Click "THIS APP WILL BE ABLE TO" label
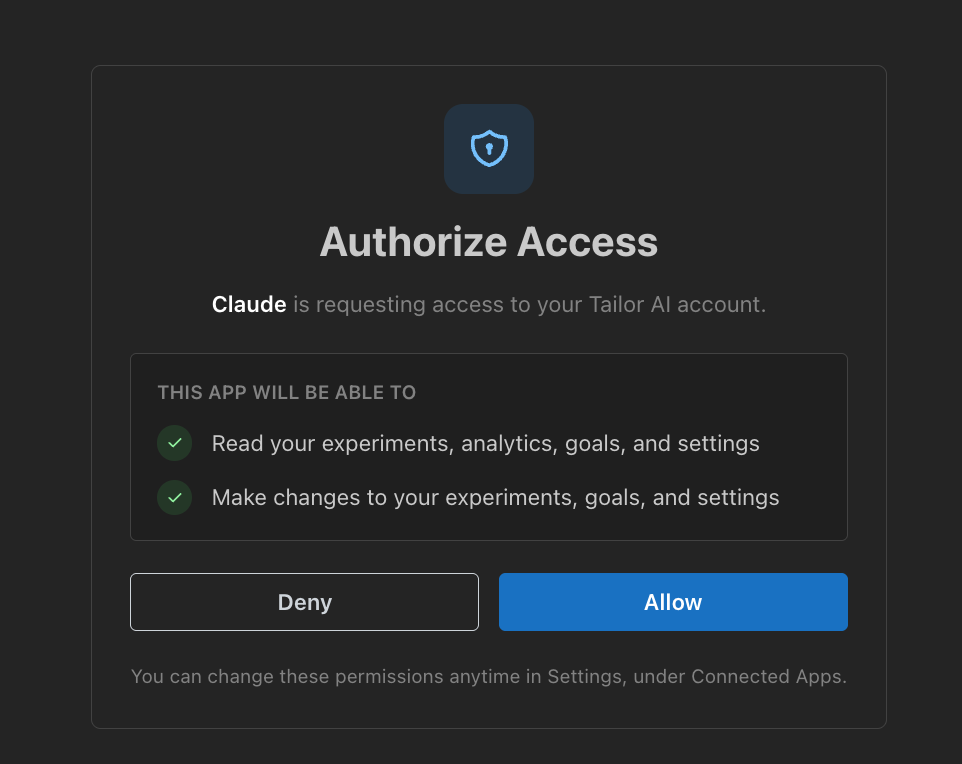962x764 pixels. tap(287, 392)
